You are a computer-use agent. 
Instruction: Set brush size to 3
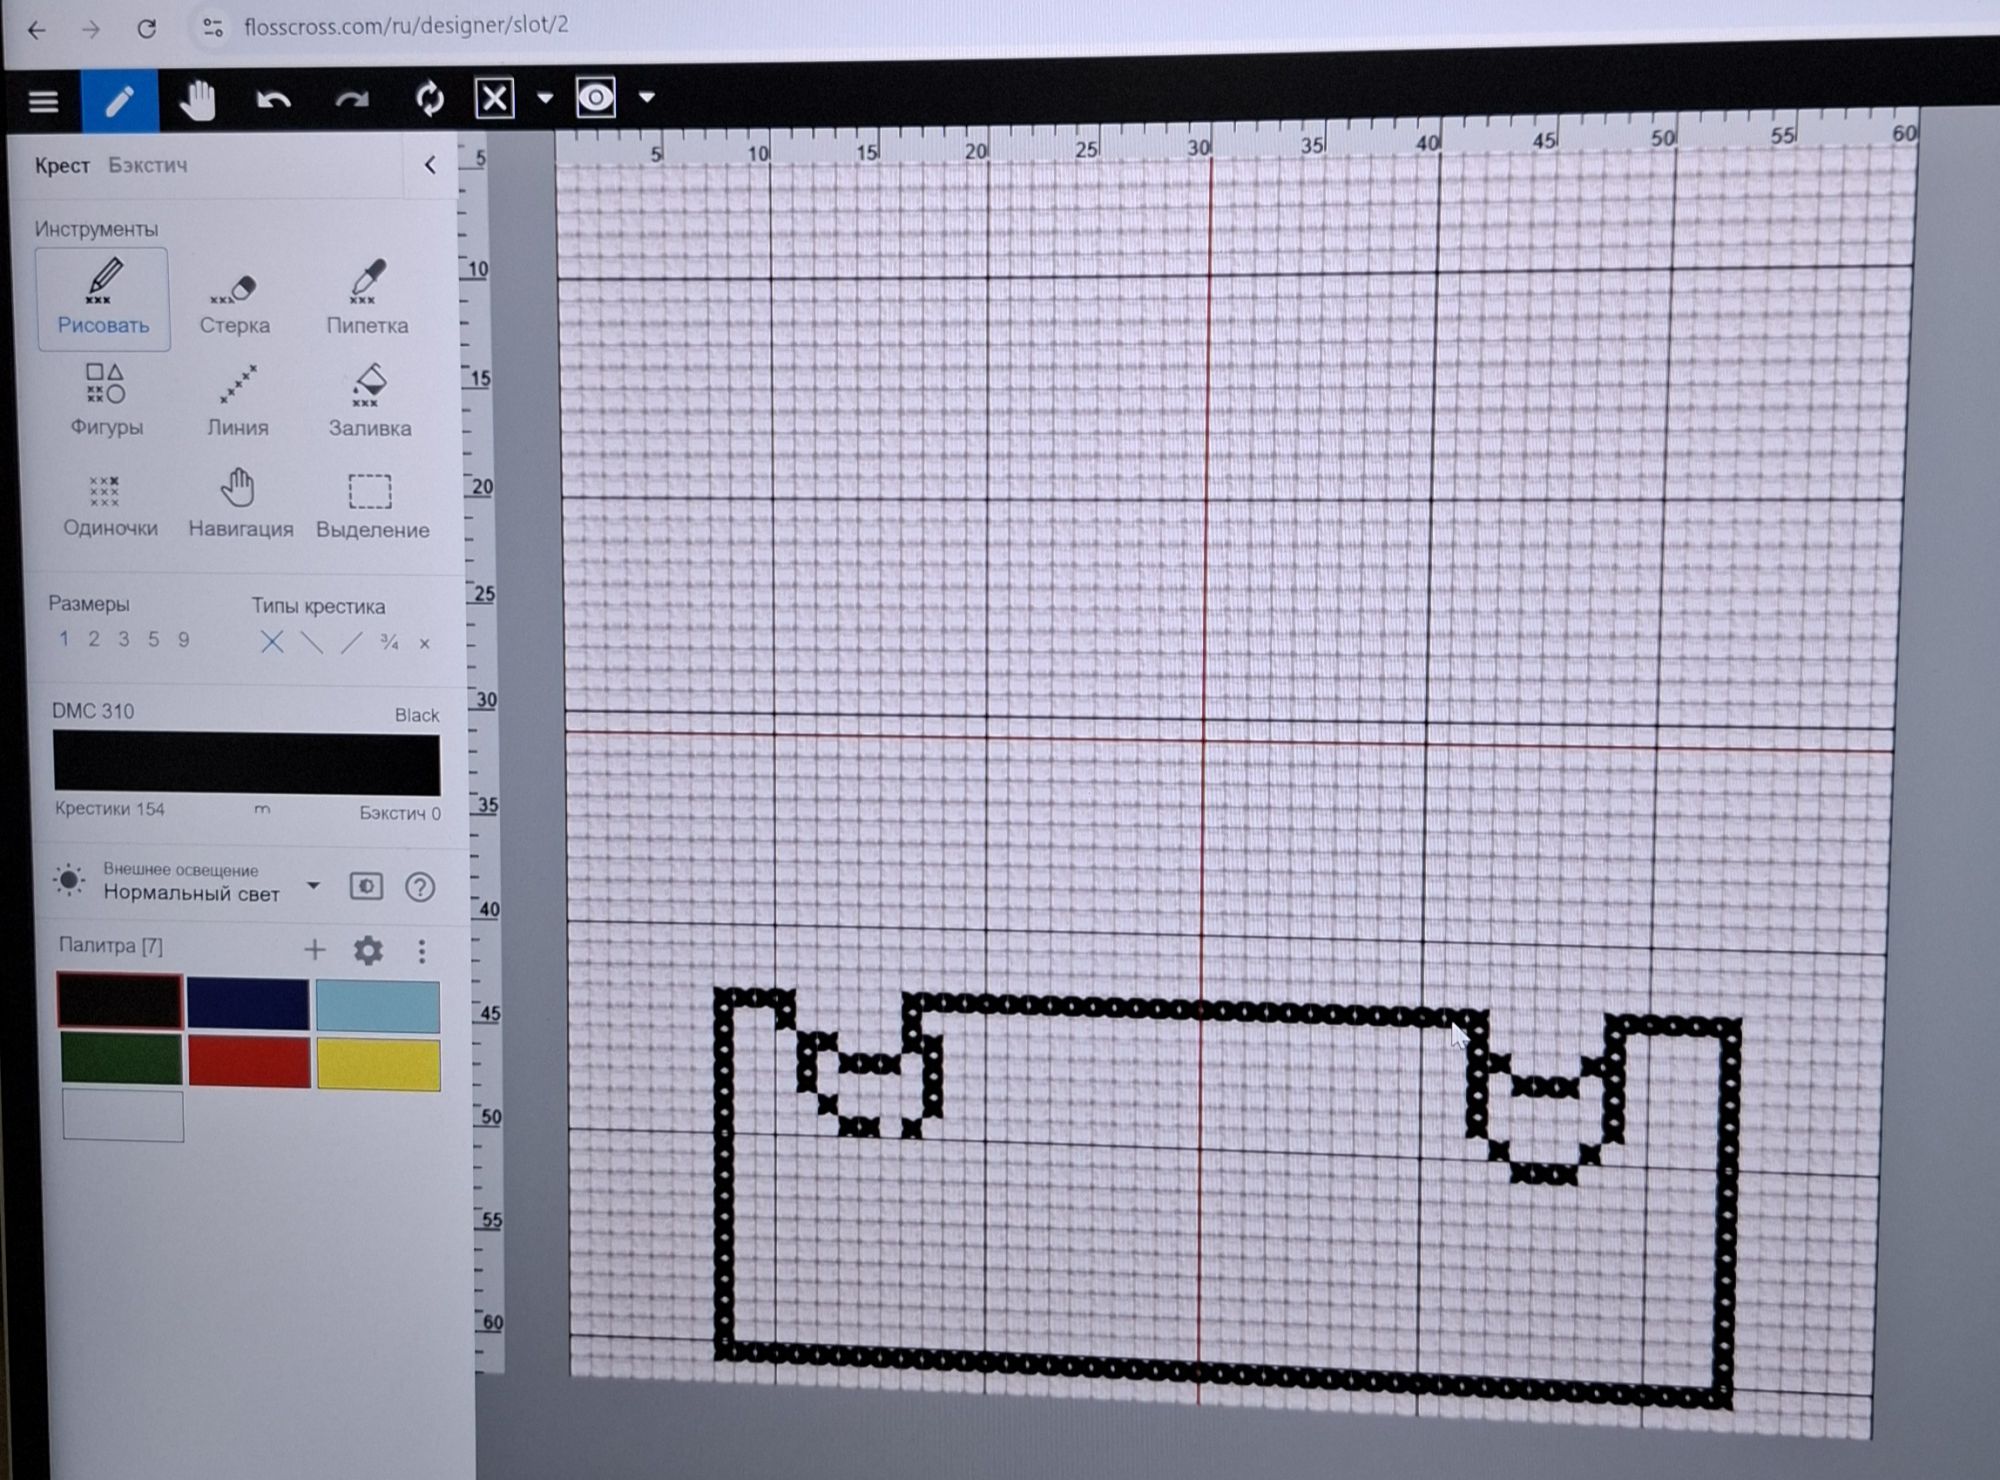pyautogui.click(x=123, y=639)
